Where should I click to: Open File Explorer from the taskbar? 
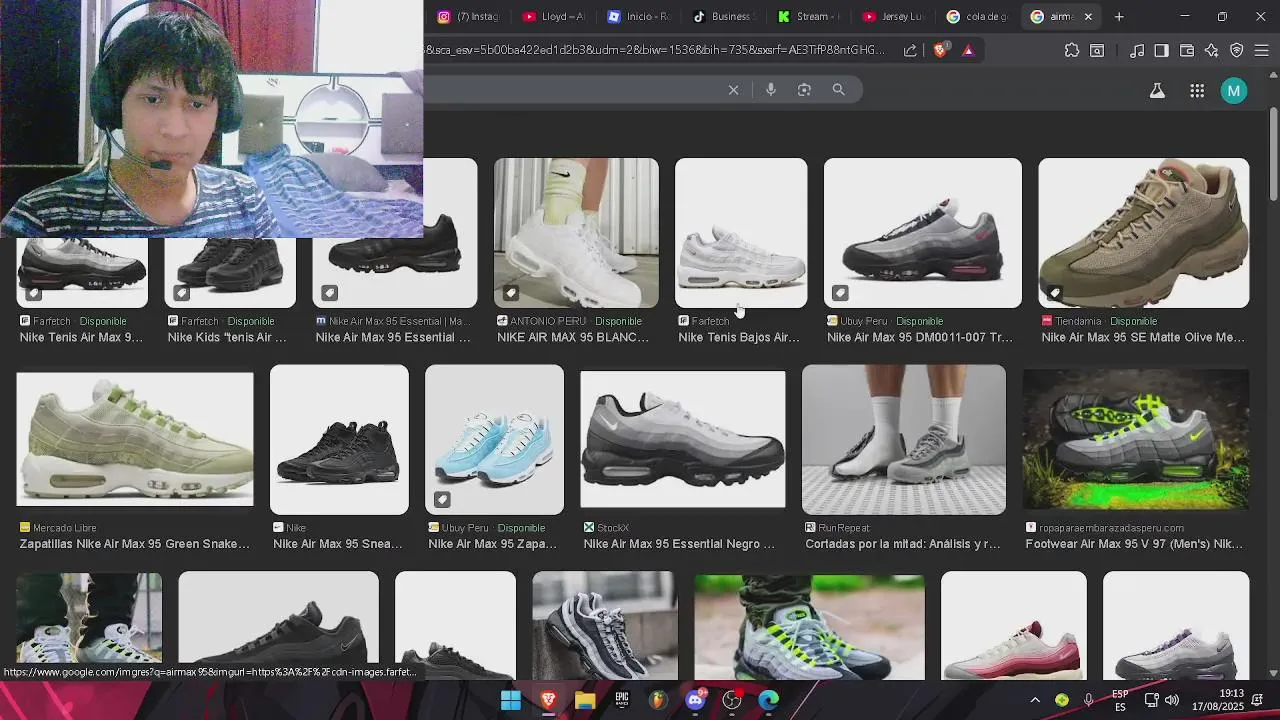click(x=585, y=700)
